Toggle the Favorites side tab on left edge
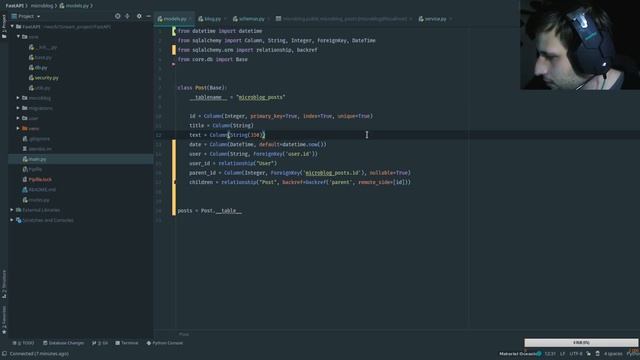The height and width of the screenshot is (360, 640). [4, 320]
